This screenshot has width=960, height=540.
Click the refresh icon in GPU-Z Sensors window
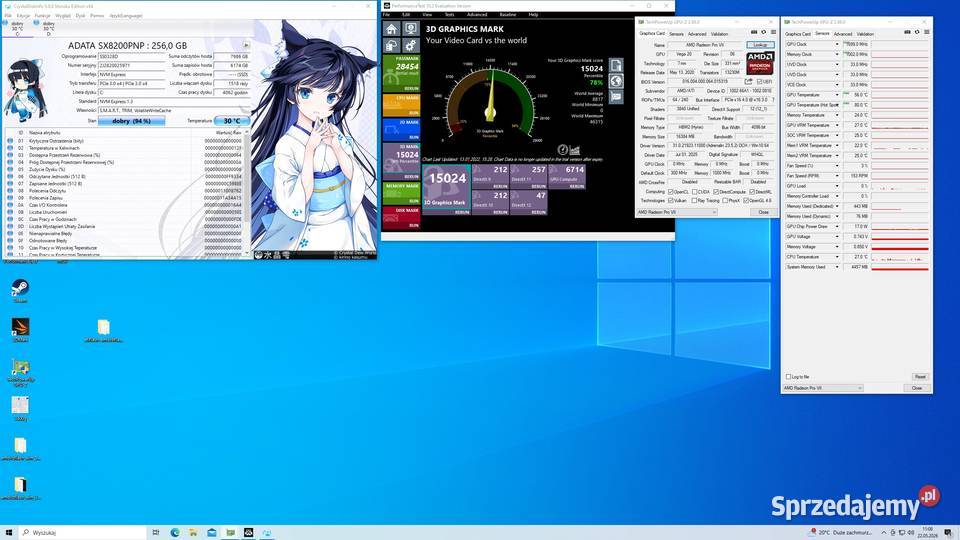(x=917, y=32)
